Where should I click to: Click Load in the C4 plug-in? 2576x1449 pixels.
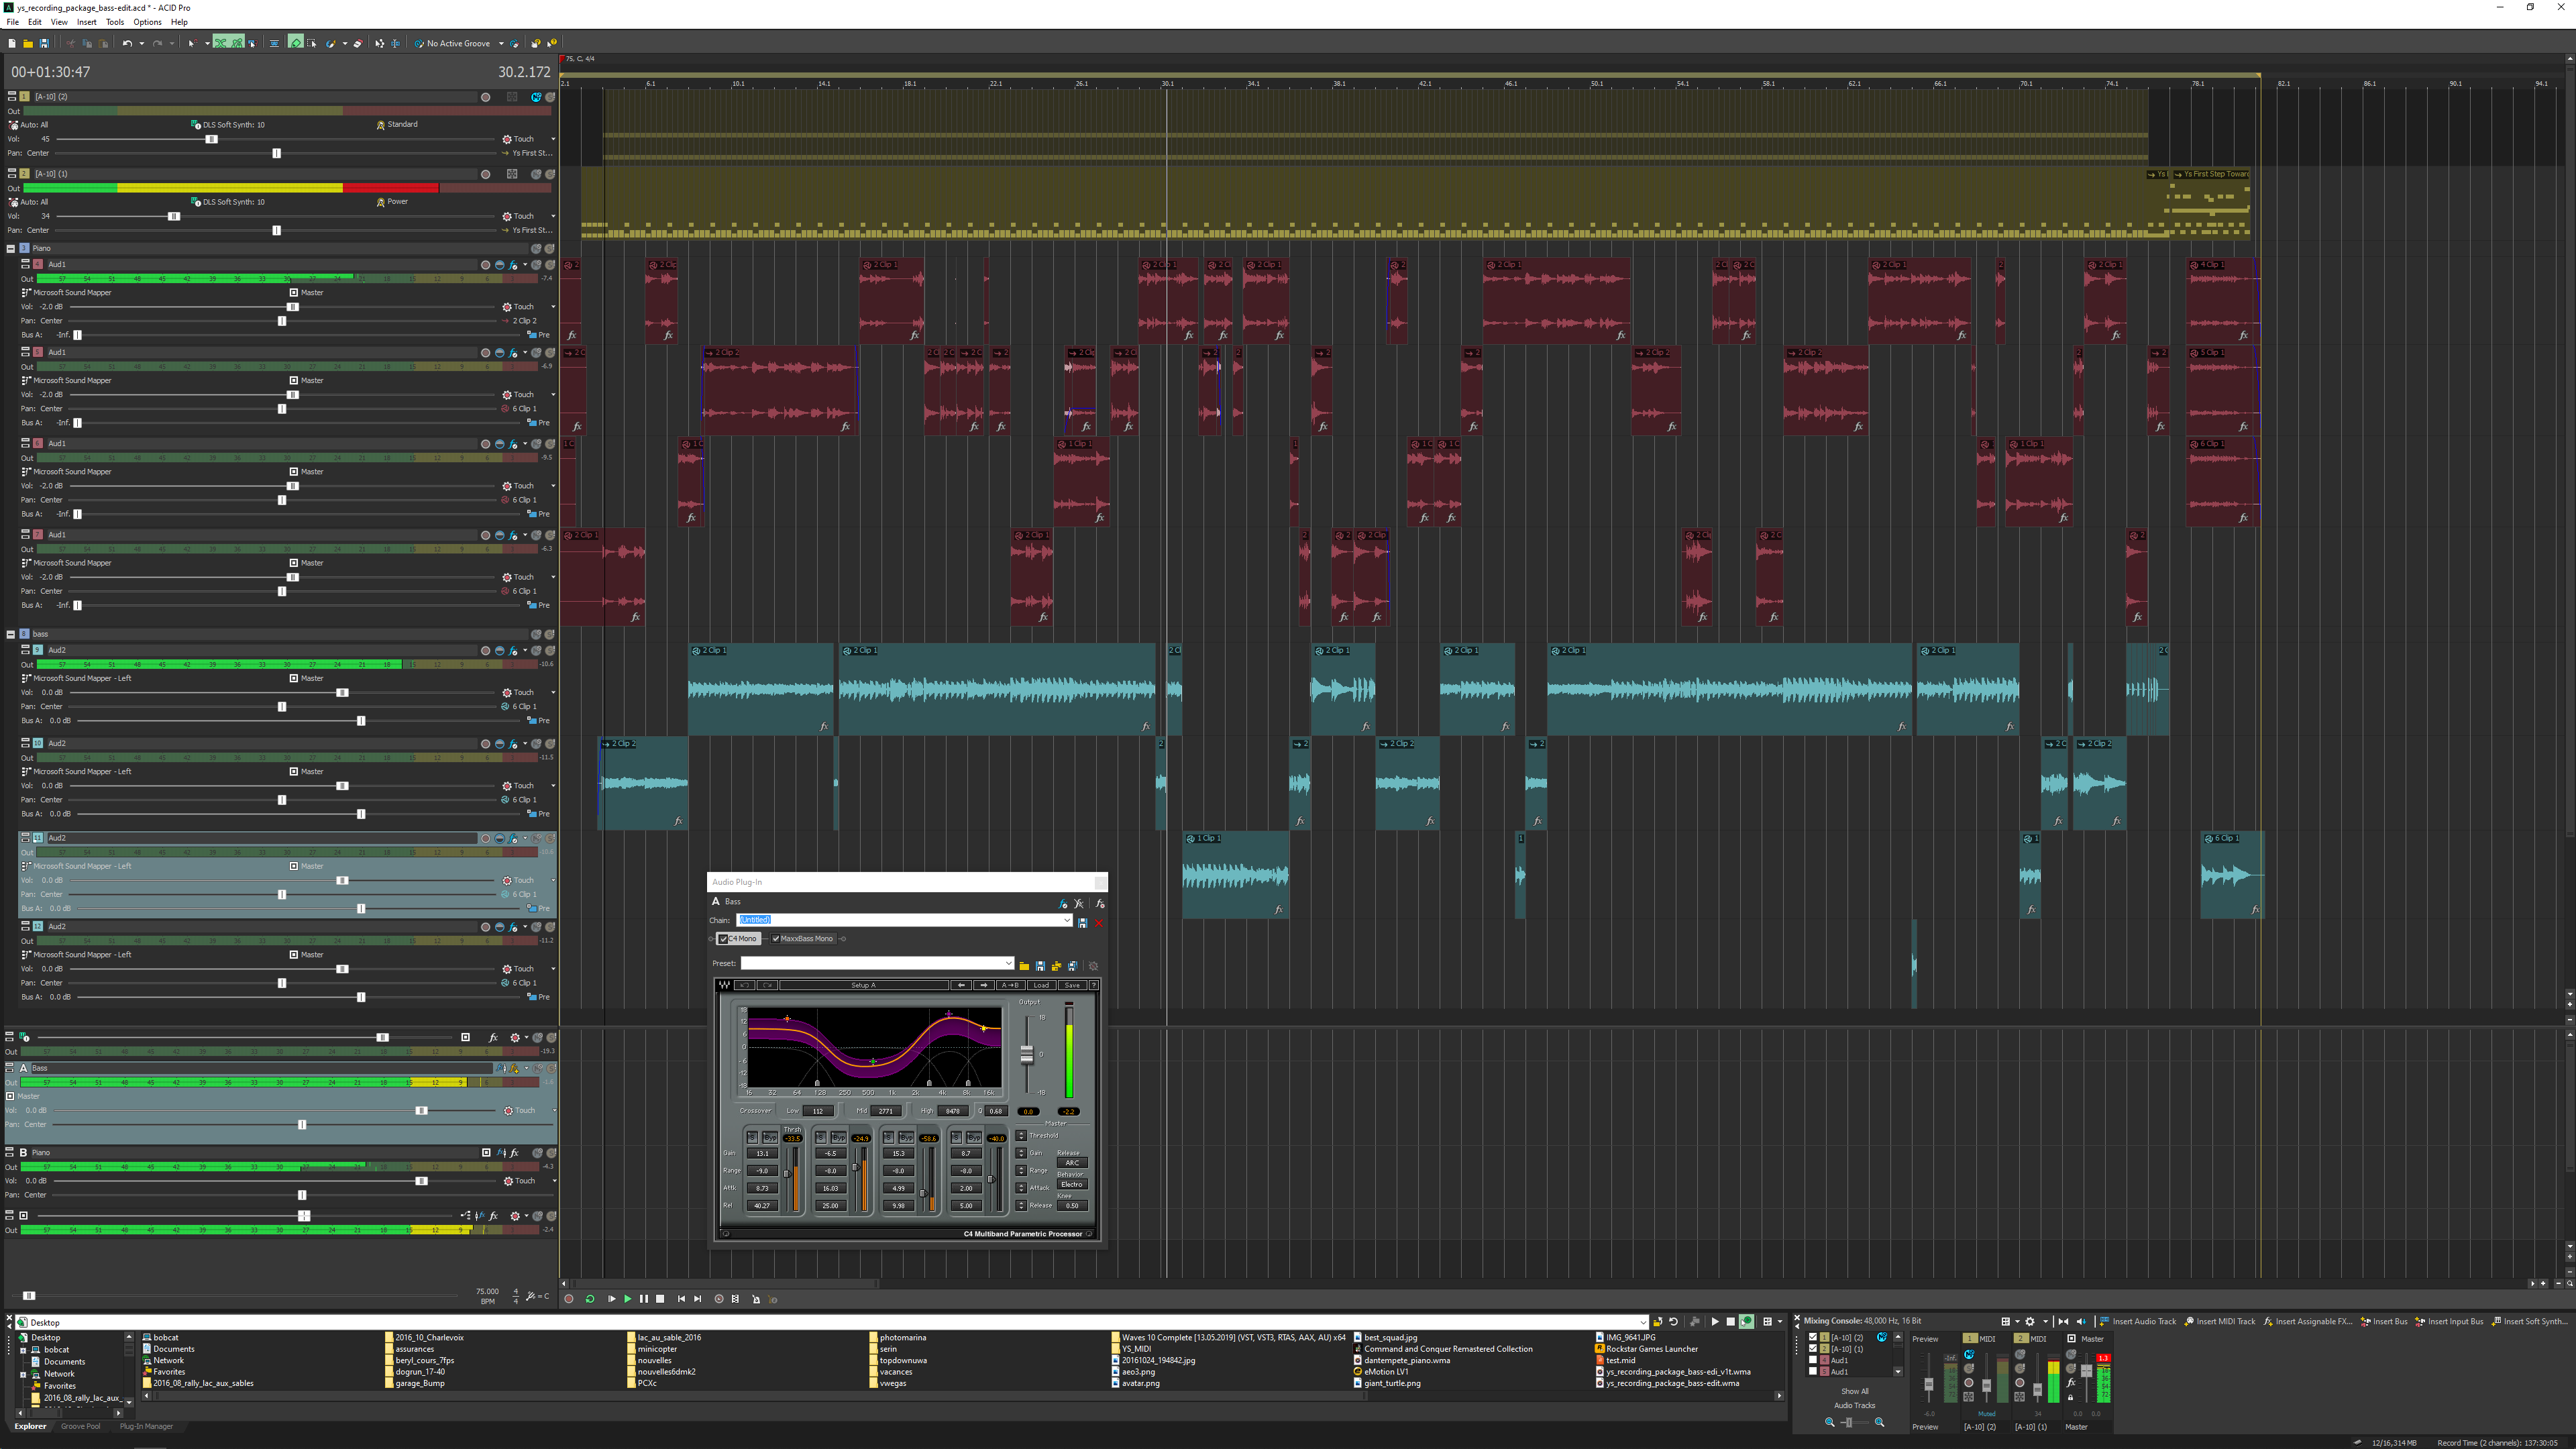click(1042, 986)
